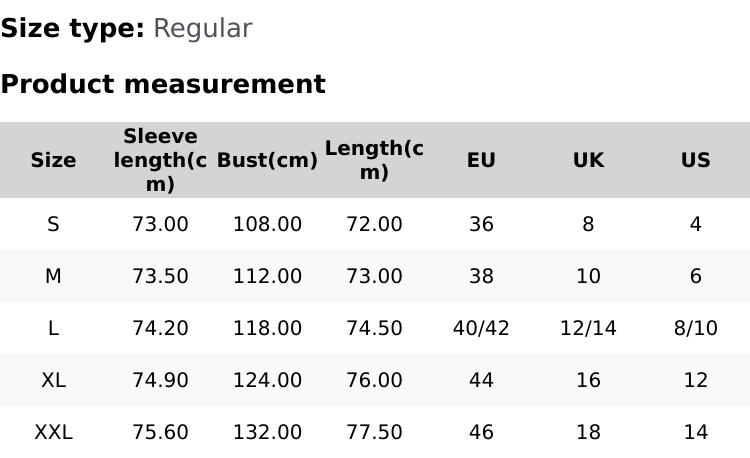Click the 40/42 EU size cell
Viewport: 750px width, 458px height.
click(481, 328)
